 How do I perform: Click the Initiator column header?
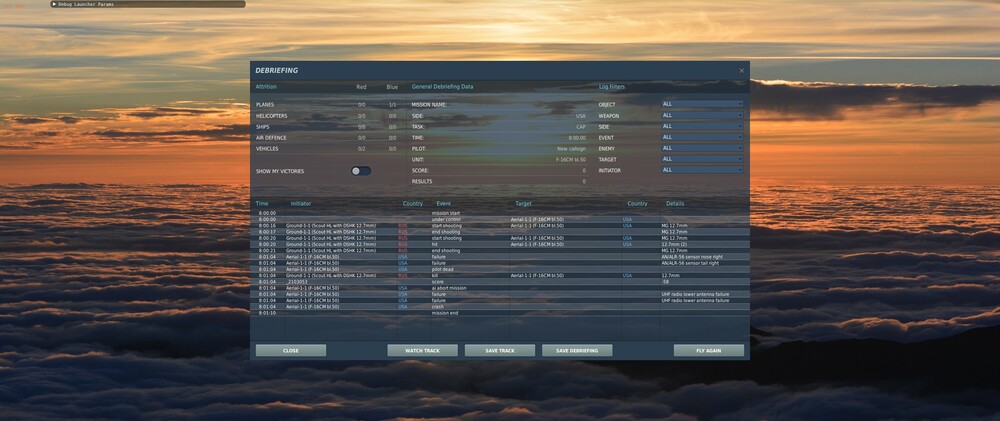(x=301, y=203)
